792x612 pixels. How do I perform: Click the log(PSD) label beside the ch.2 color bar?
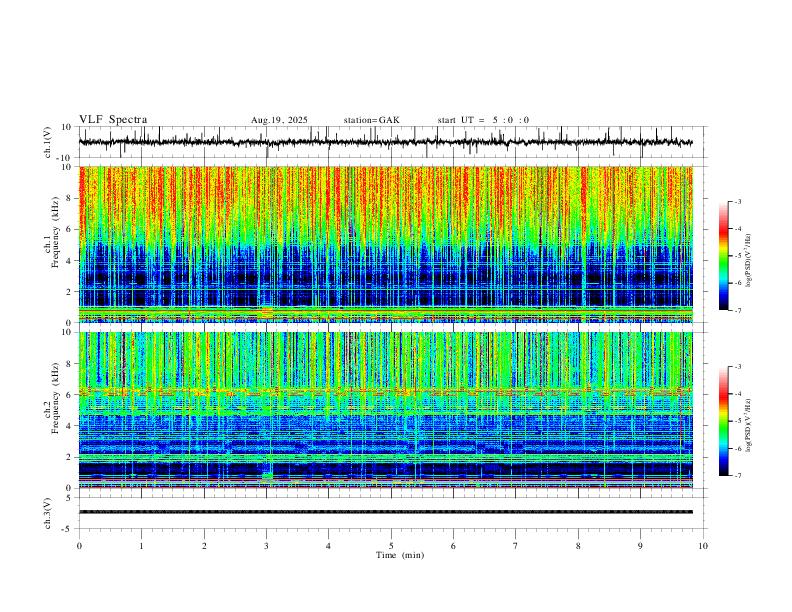[749, 426]
